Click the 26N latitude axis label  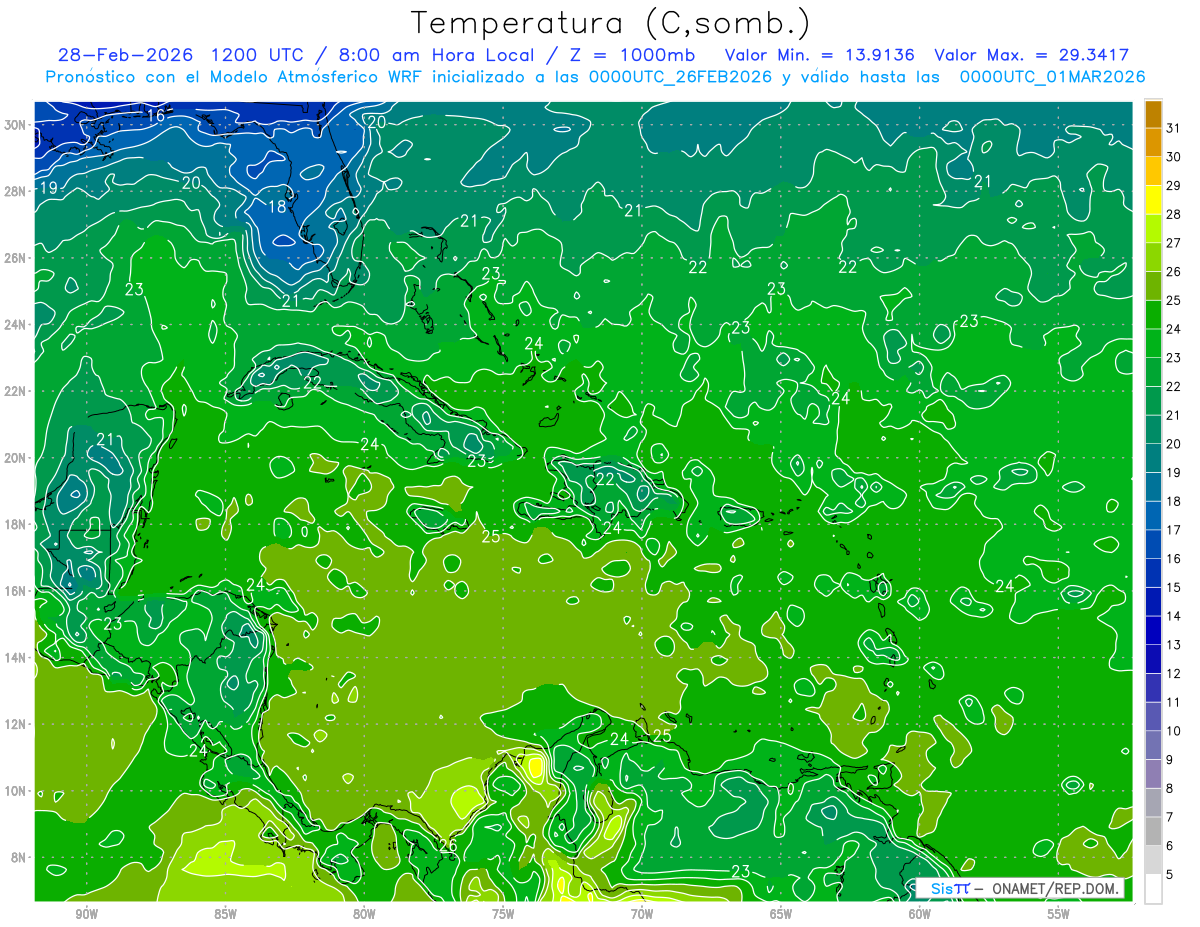coord(15,258)
